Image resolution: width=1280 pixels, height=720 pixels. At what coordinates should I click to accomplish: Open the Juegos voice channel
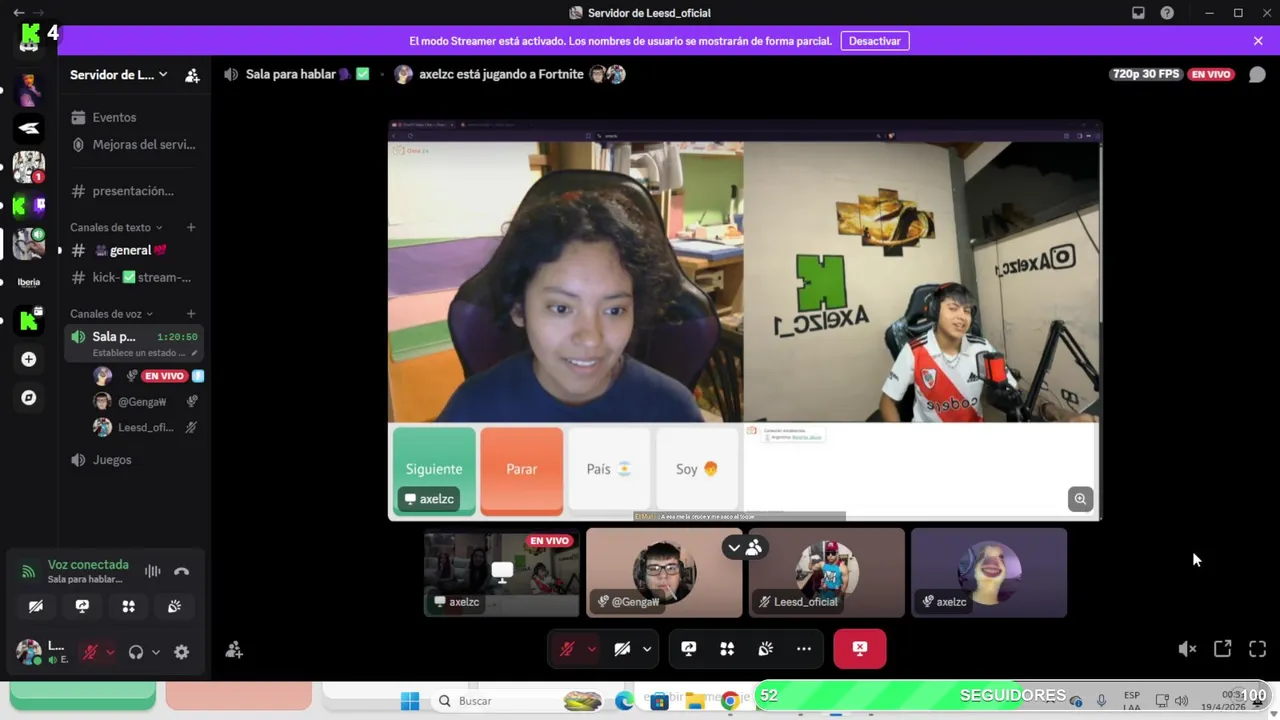(133, 460)
